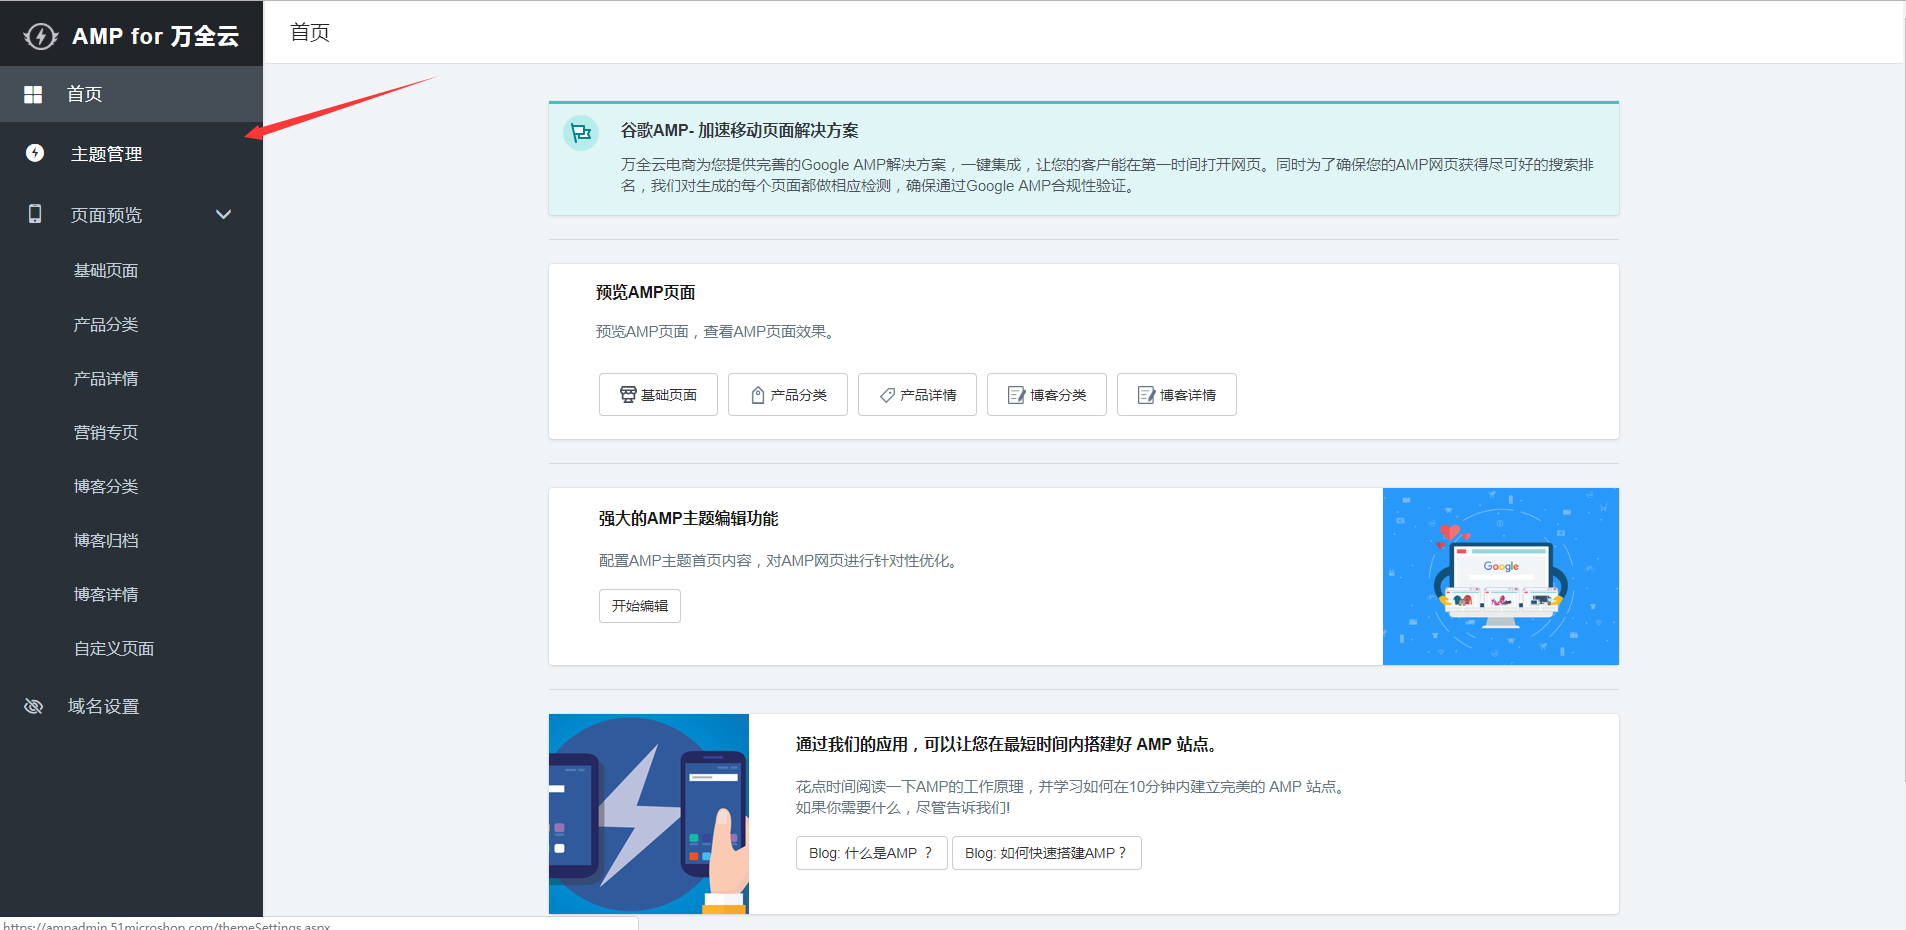Viewport: 1906px width, 930px height.
Task: Click the edit icon on 博客详情 button
Action: (x=1146, y=395)
